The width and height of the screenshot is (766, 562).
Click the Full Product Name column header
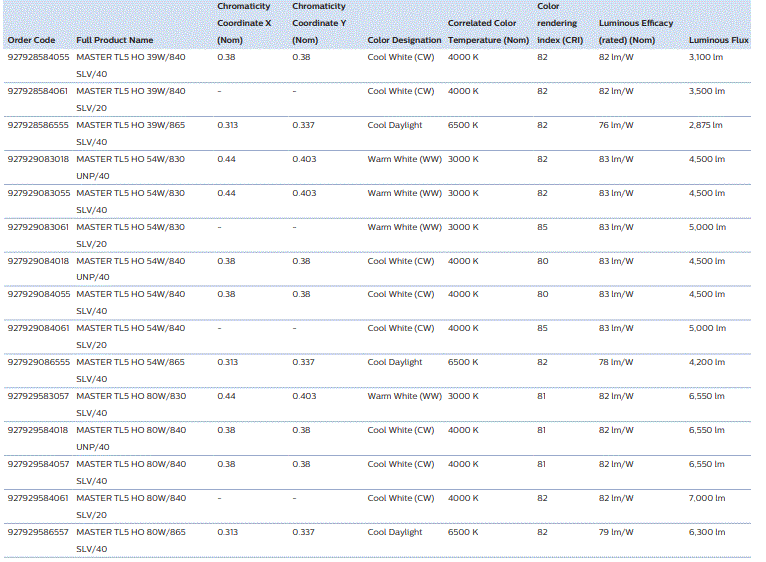[115, 40]
